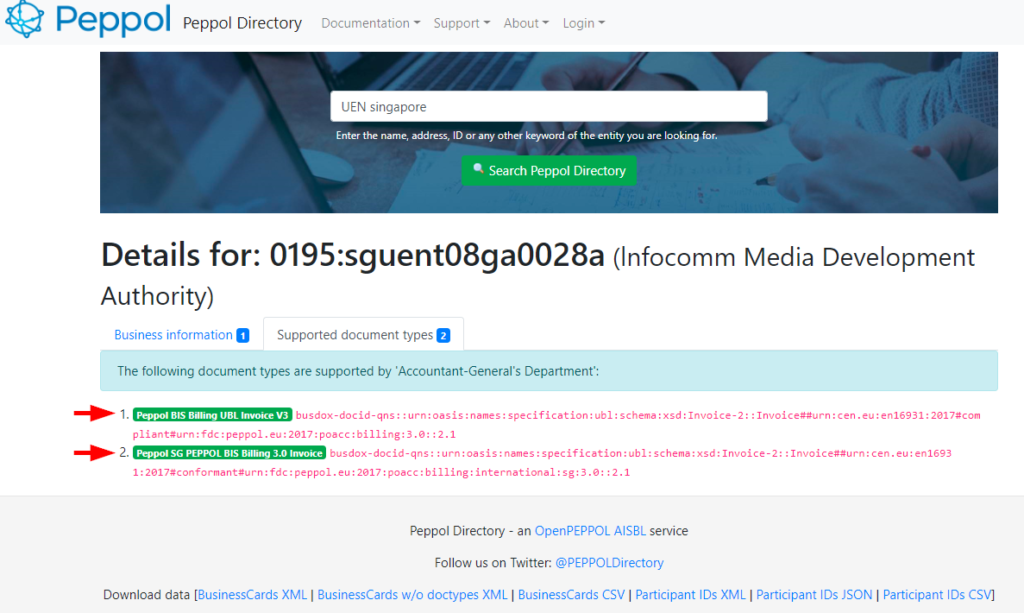Click the Peppol globe logo icon
This screenshot has height=613, width=1024.
[24, 18]
